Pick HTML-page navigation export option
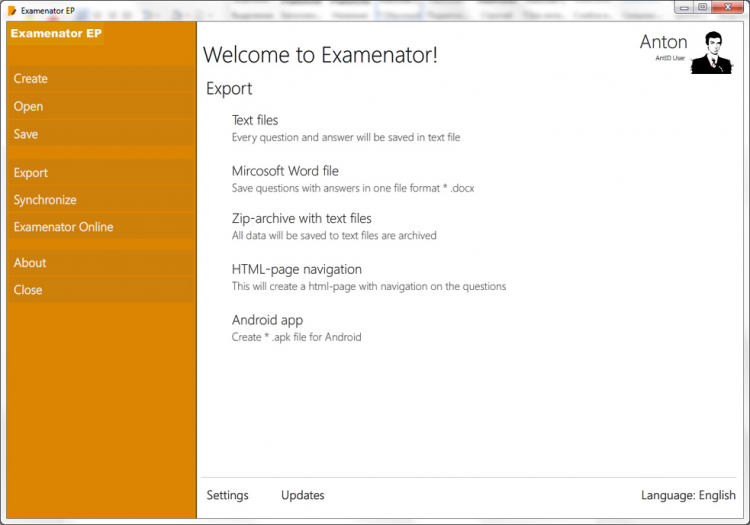 pyautogui.click(x=297, y=269)
